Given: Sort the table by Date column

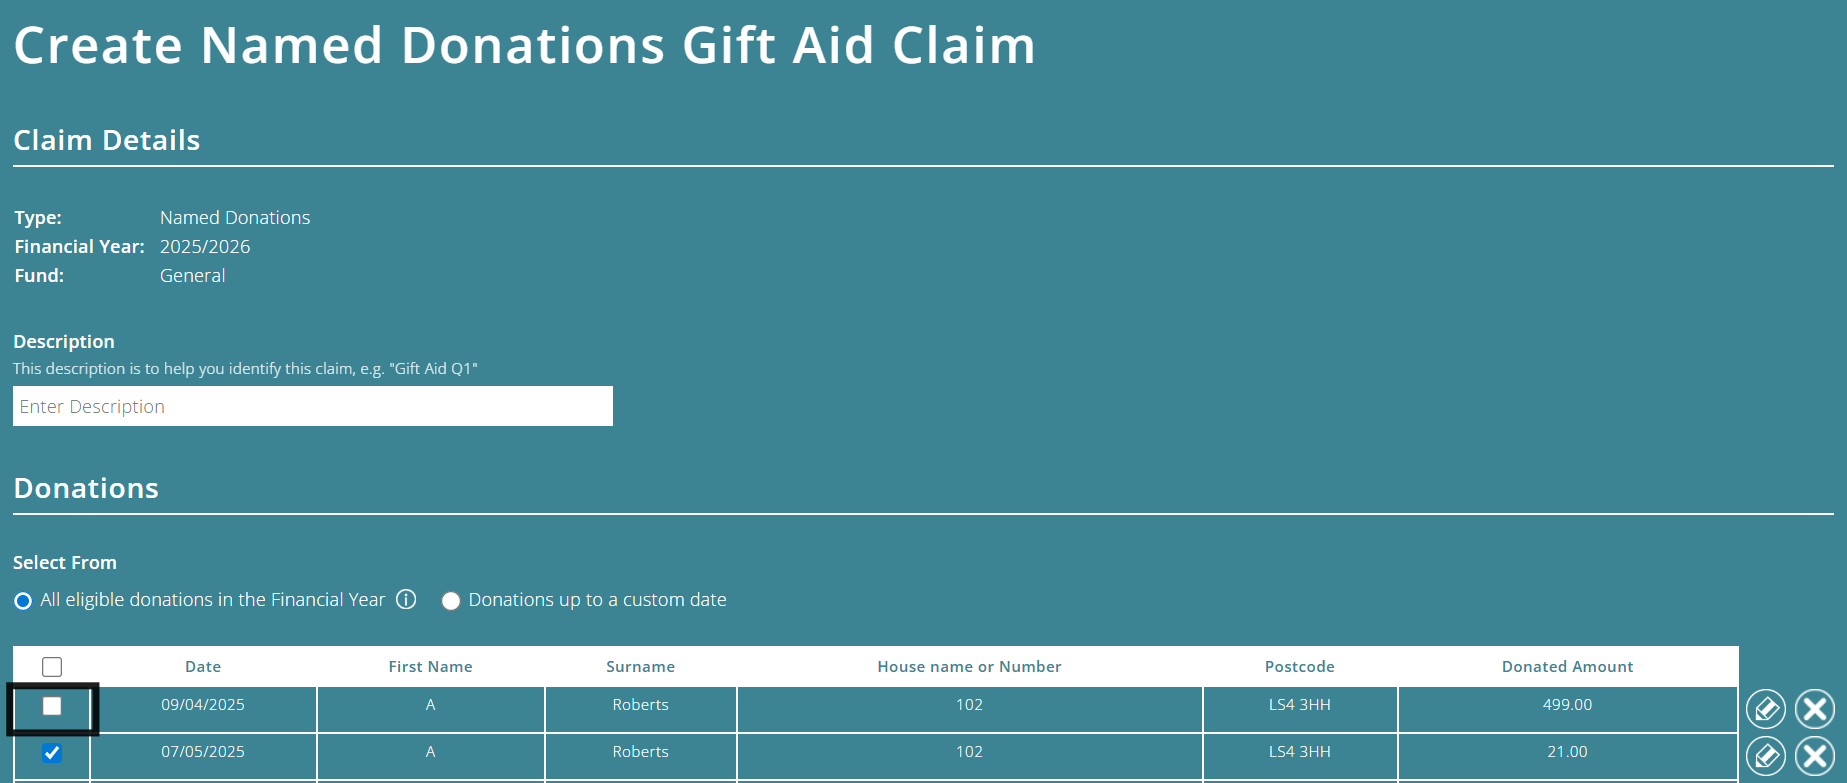Looking at the screenshot, I should pyautogui.click(x=203, y=666).
